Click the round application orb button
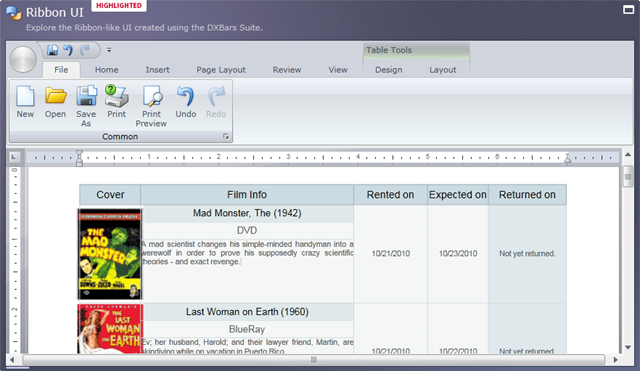This screenshot has height=371, width=640. click(23, 59)
